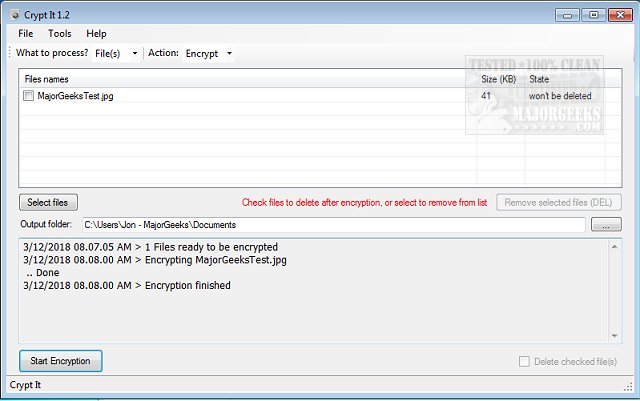Click the size value 41

486,96
